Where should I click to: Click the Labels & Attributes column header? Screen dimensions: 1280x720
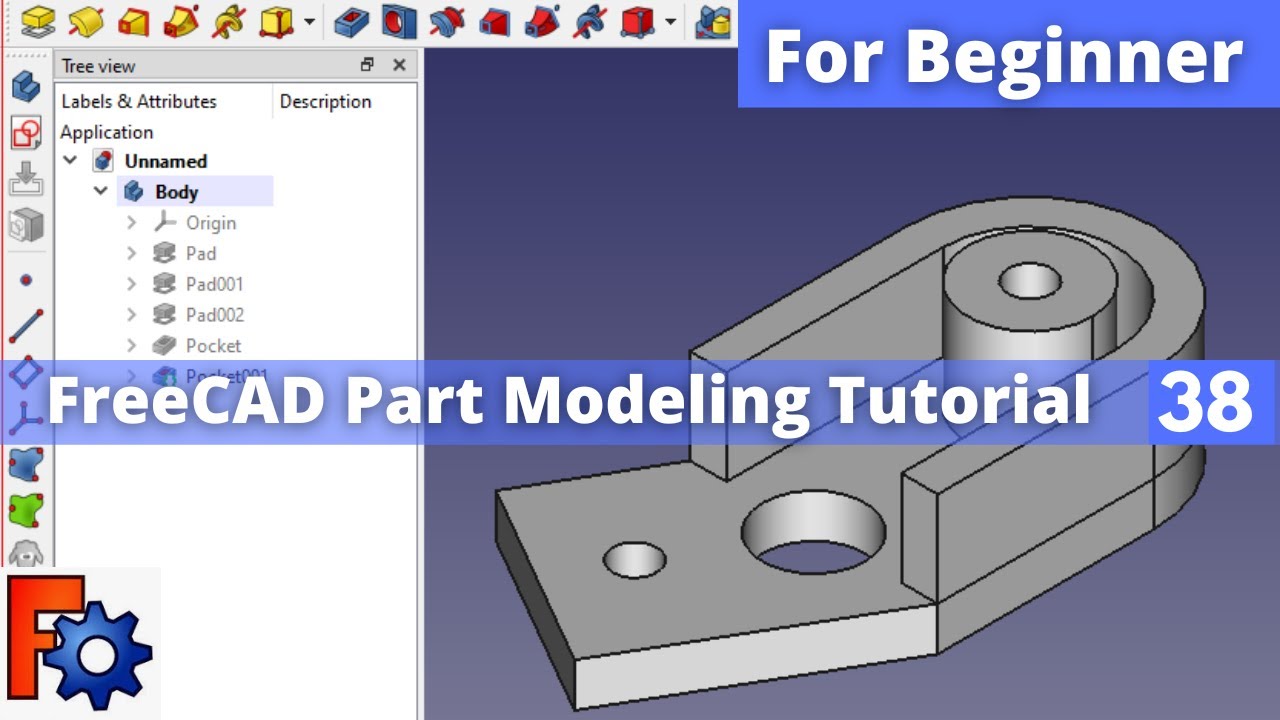coord(139,101)
